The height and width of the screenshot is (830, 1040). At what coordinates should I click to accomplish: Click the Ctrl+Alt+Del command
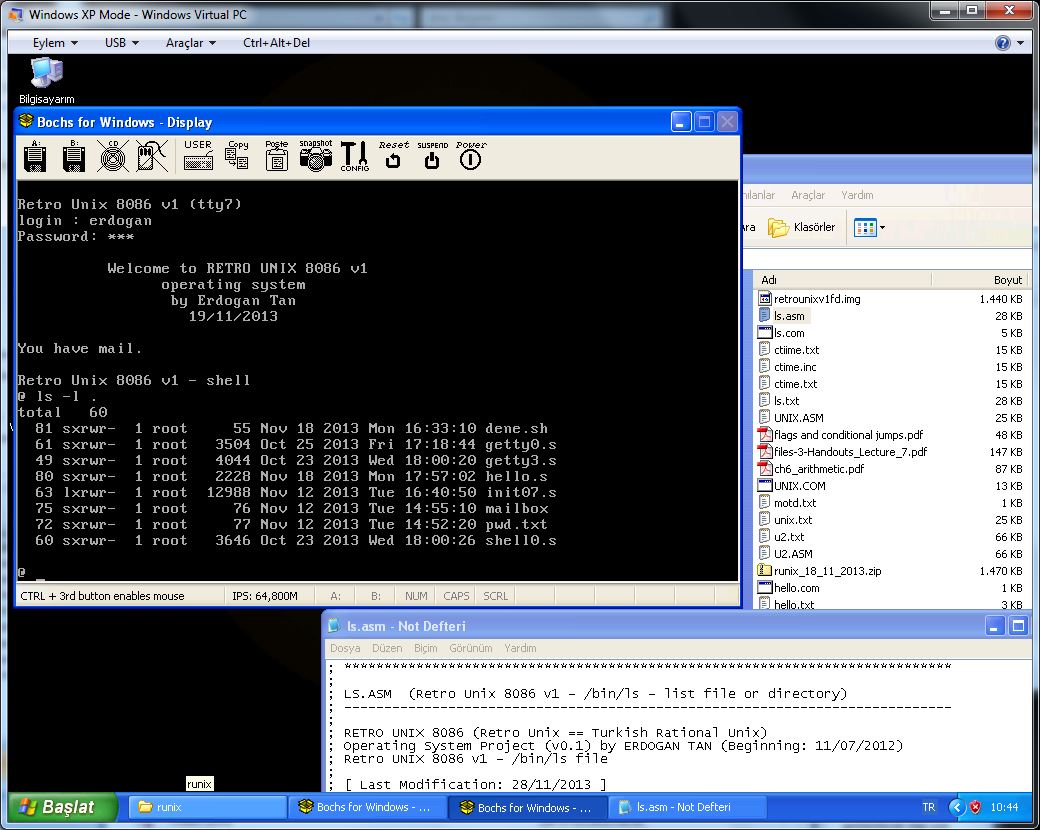tap(277, 43)
